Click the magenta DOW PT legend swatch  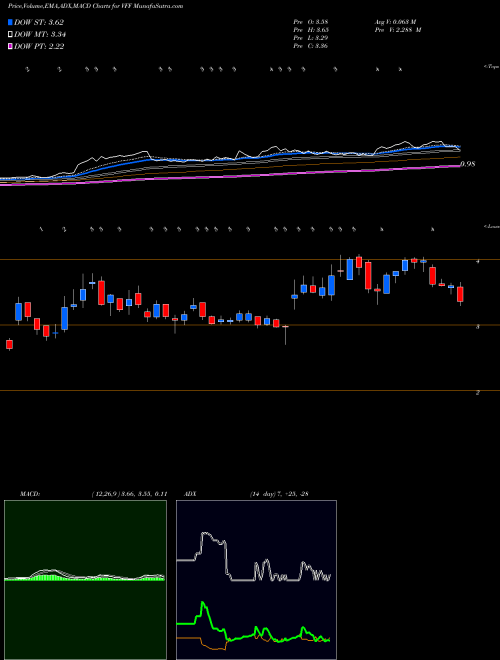pyautogui.click(x=10, y=47)
